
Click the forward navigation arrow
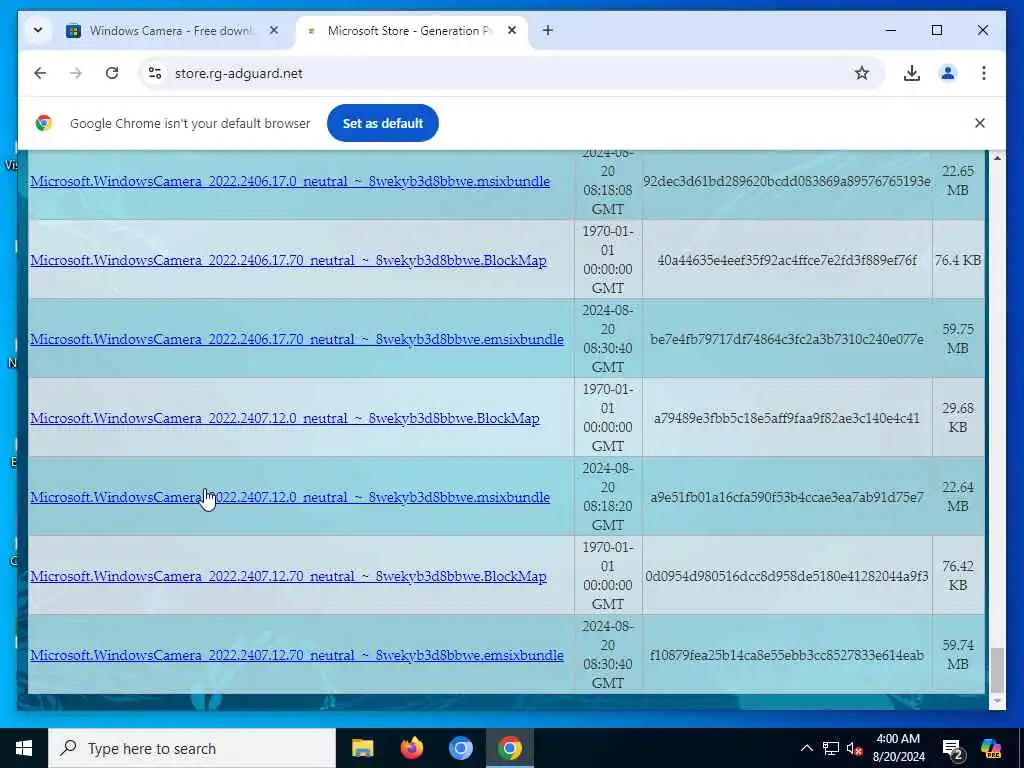tap(76, 73)
